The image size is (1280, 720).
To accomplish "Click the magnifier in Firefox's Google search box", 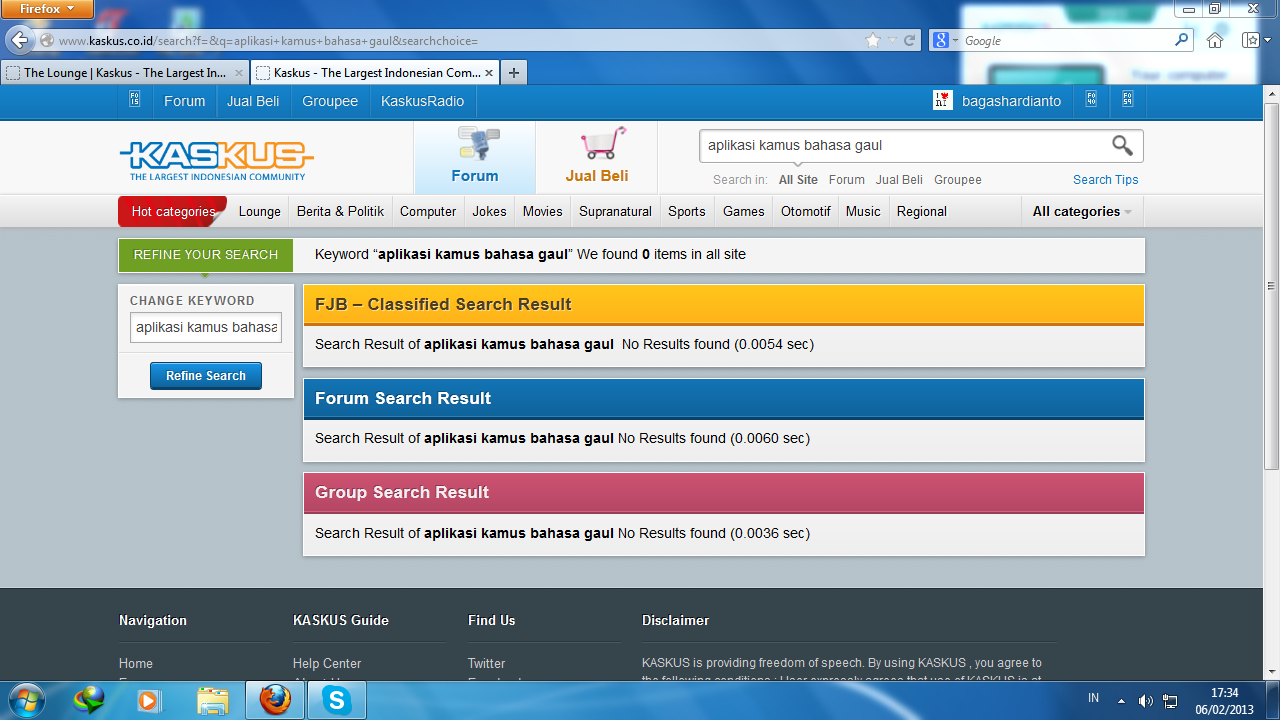I will point(1182,41).
